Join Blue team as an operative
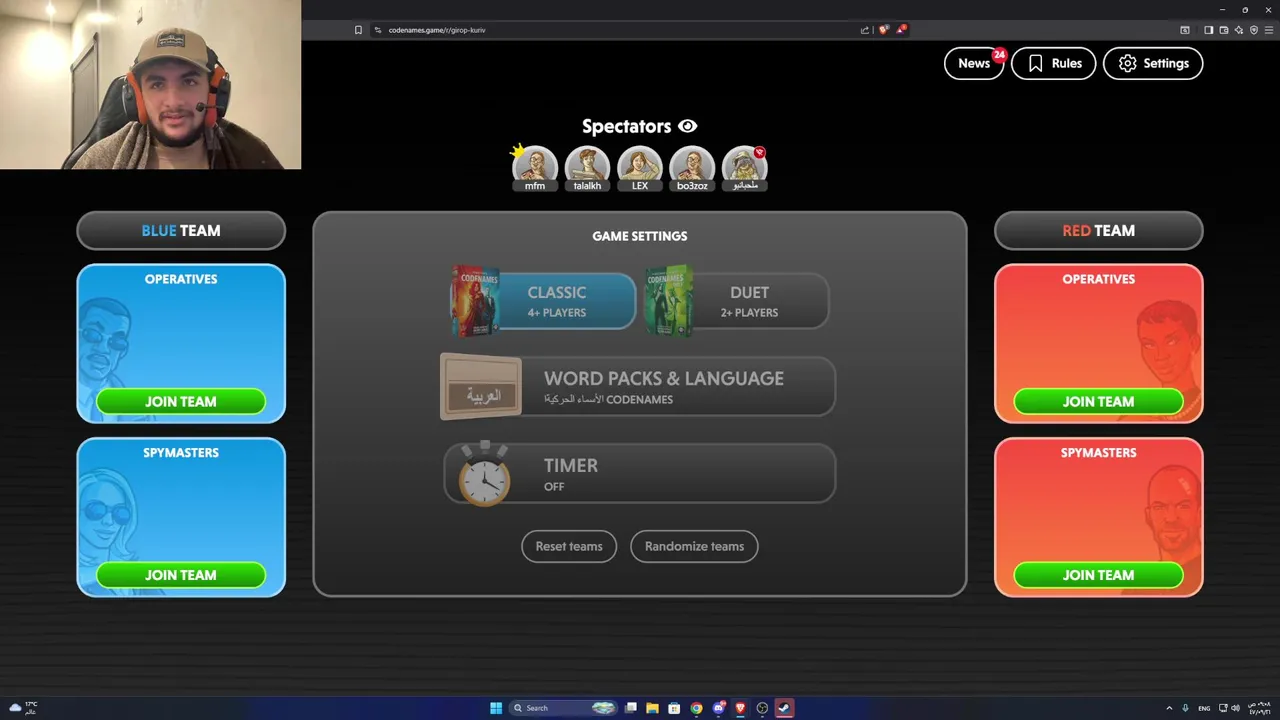The image size is (1280, 720). tap(181, 401)
